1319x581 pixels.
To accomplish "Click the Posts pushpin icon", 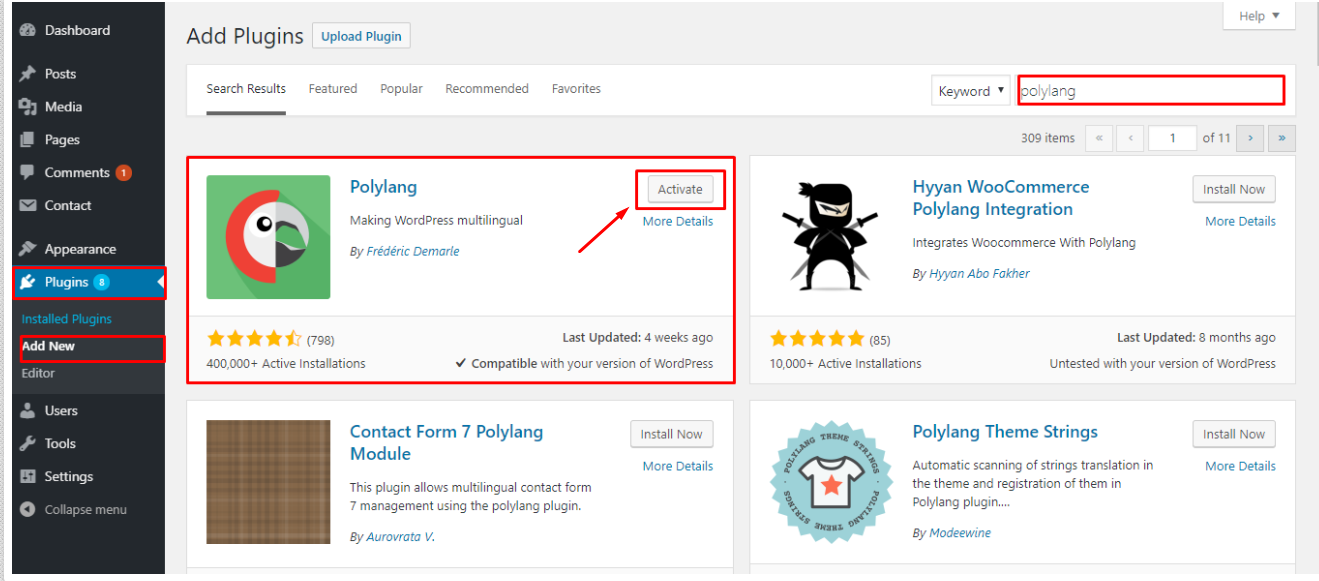I will click(x=28, y=74).
